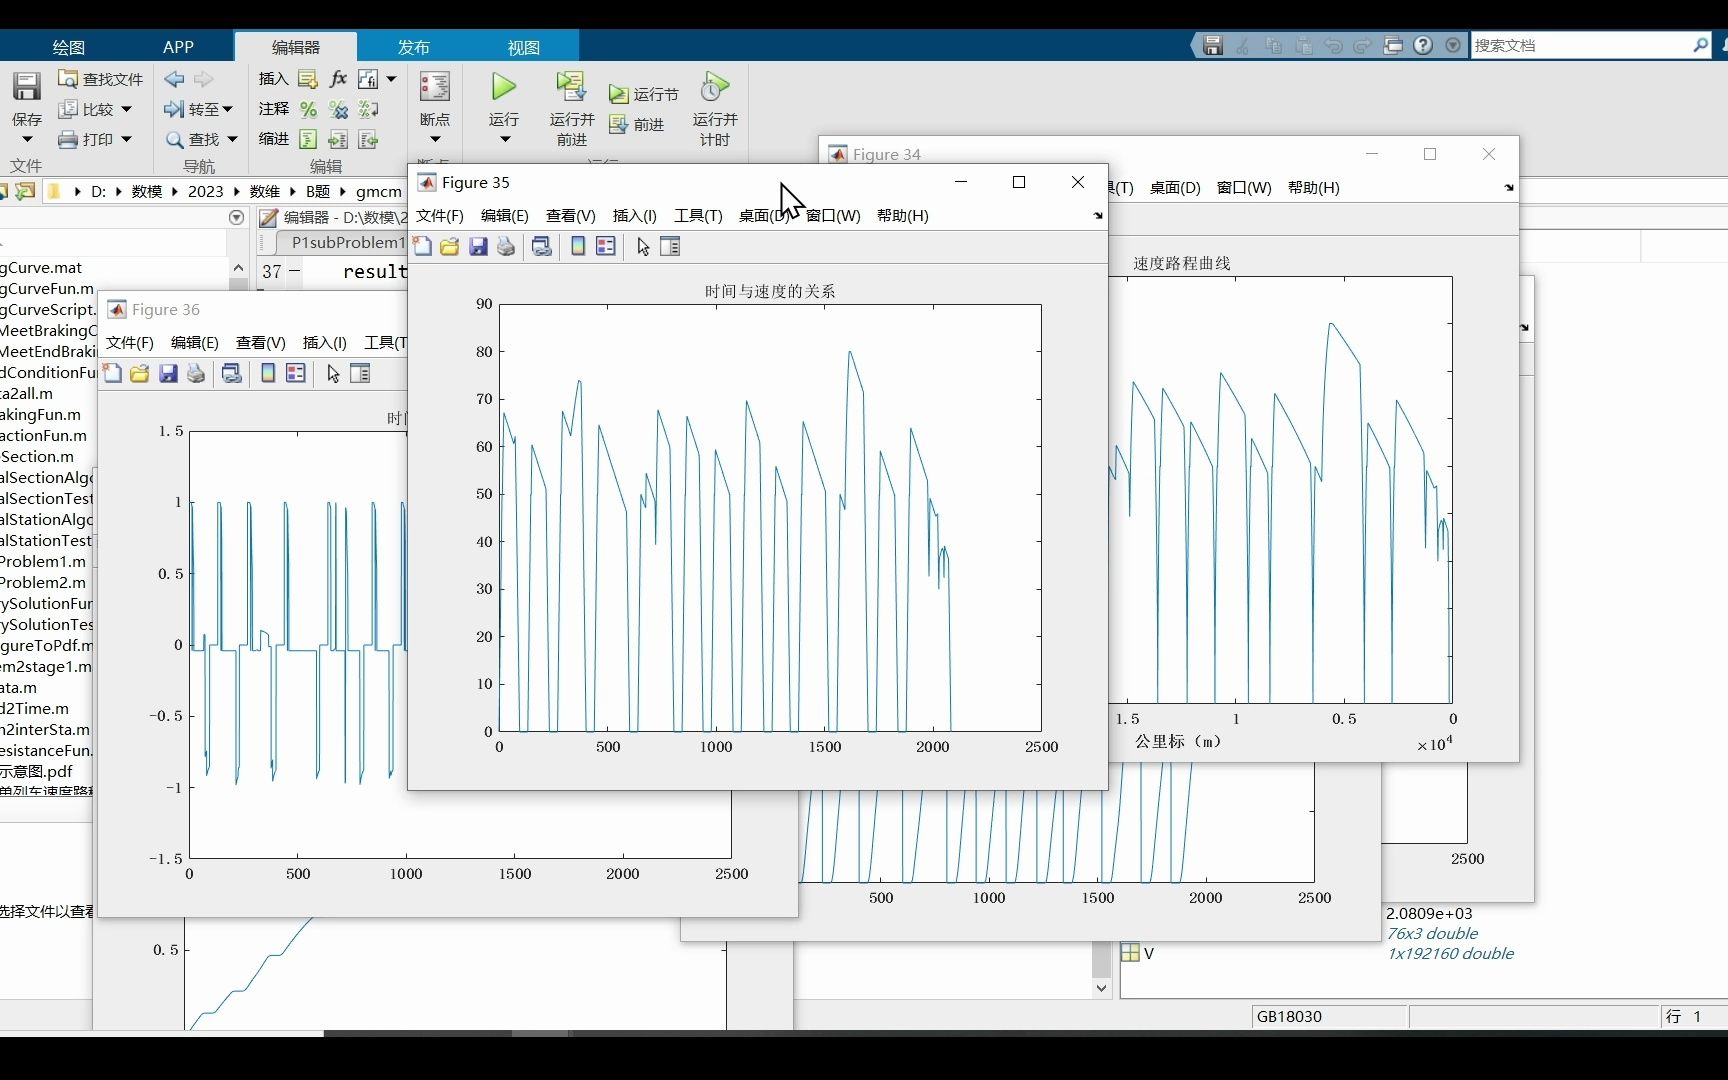Image resolution: width=1728 pixels, height=1080 pixels.
Task: Select the Edit Plot arrow tool in Figure 35
Action: pos(643,246)
